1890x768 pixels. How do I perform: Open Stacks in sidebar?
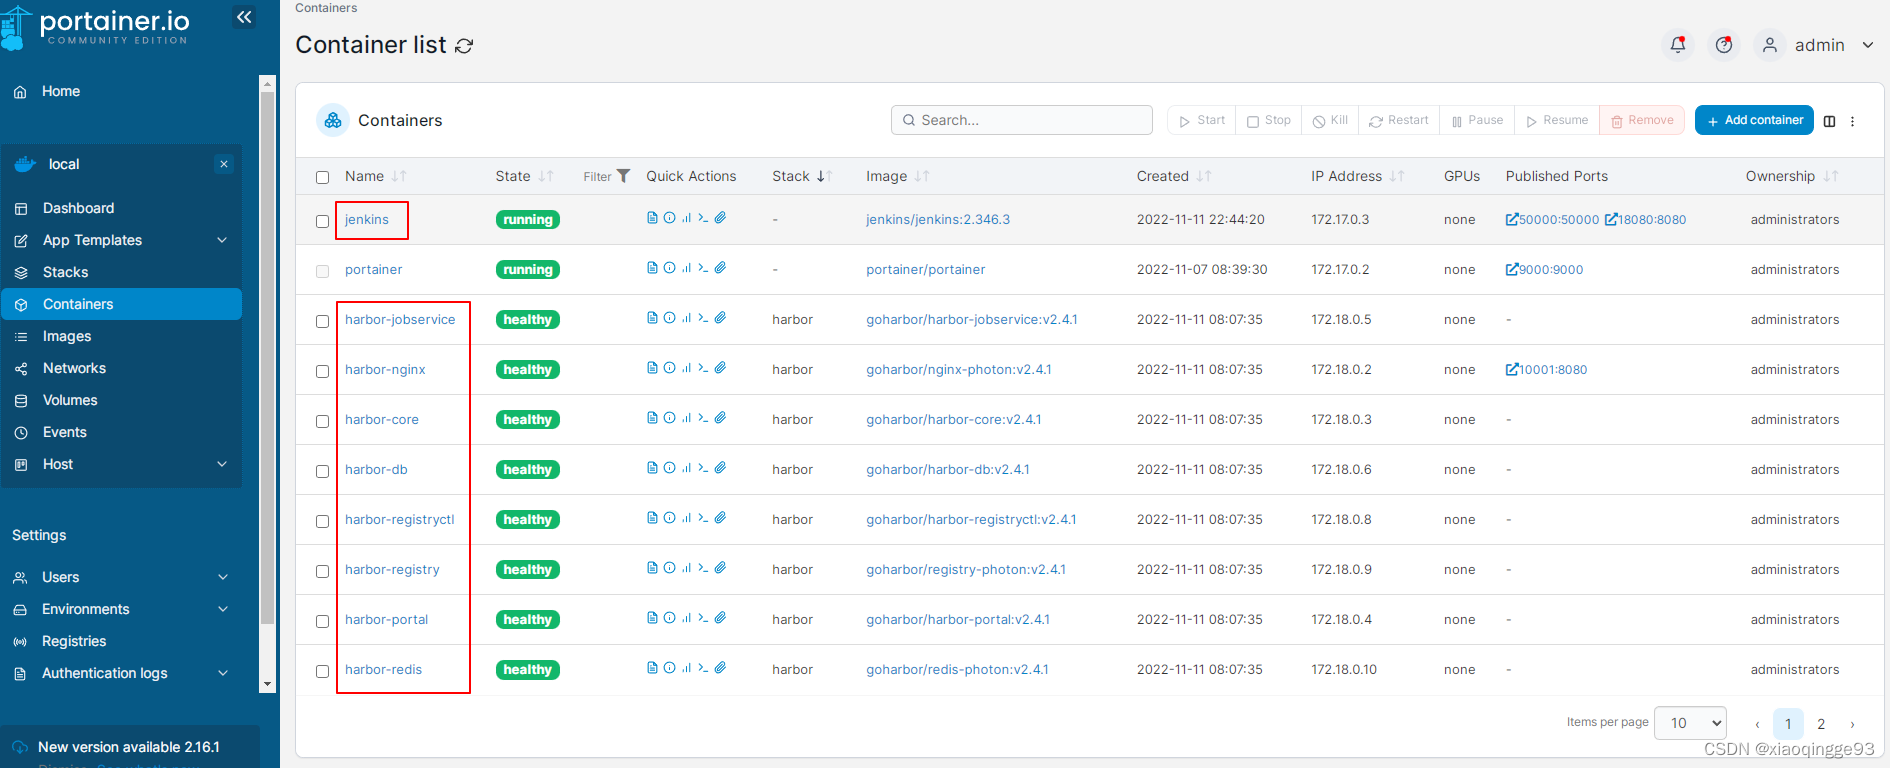(x=122, y=272)
